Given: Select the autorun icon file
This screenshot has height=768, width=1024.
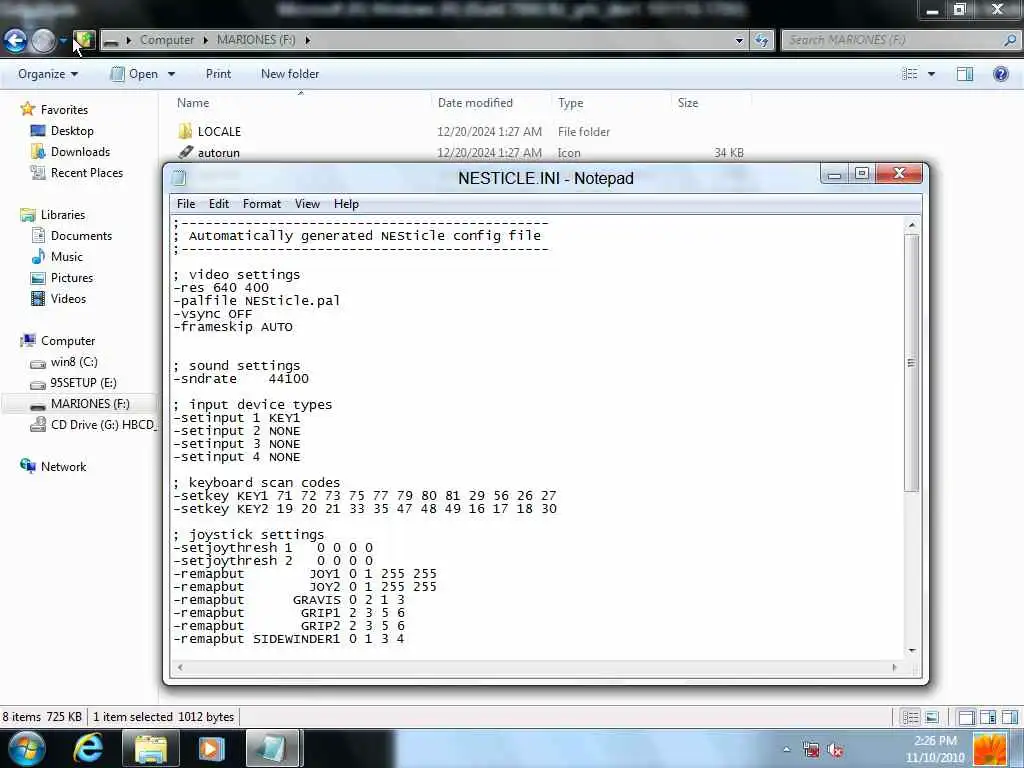Looking at the screenshot, I should pyautogui.click(x=219, y=152).
